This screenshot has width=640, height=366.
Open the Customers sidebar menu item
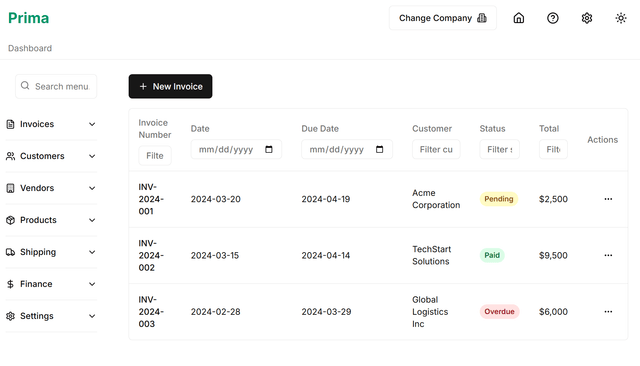51,156
